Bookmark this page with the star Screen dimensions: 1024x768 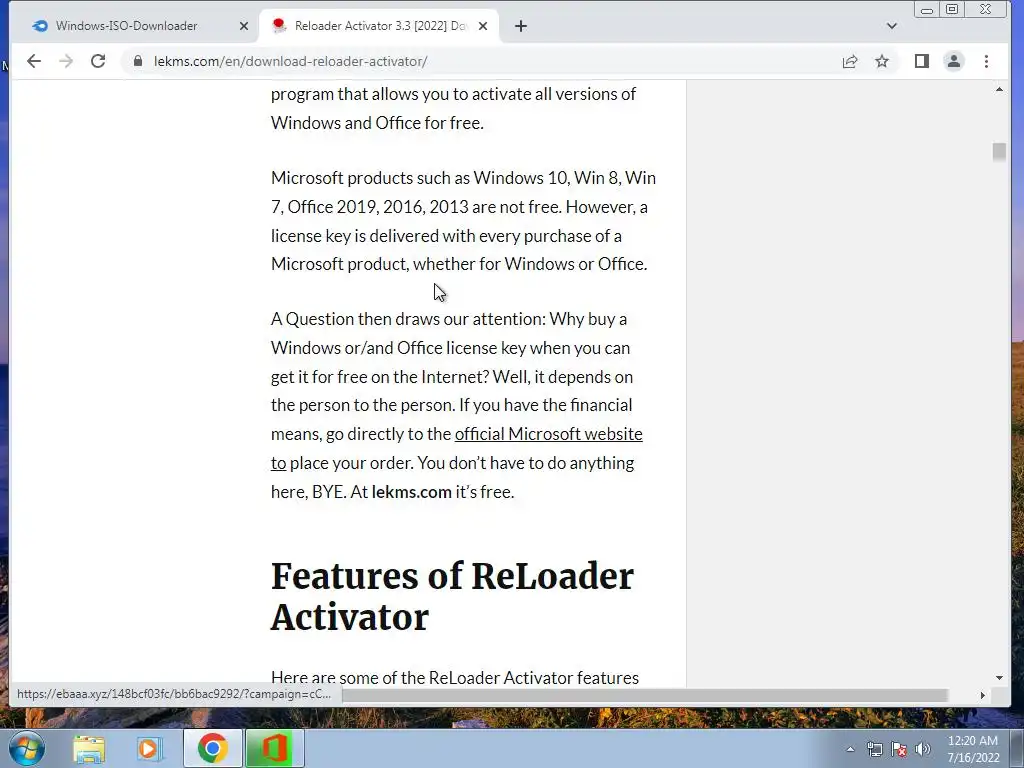(882, 61)
